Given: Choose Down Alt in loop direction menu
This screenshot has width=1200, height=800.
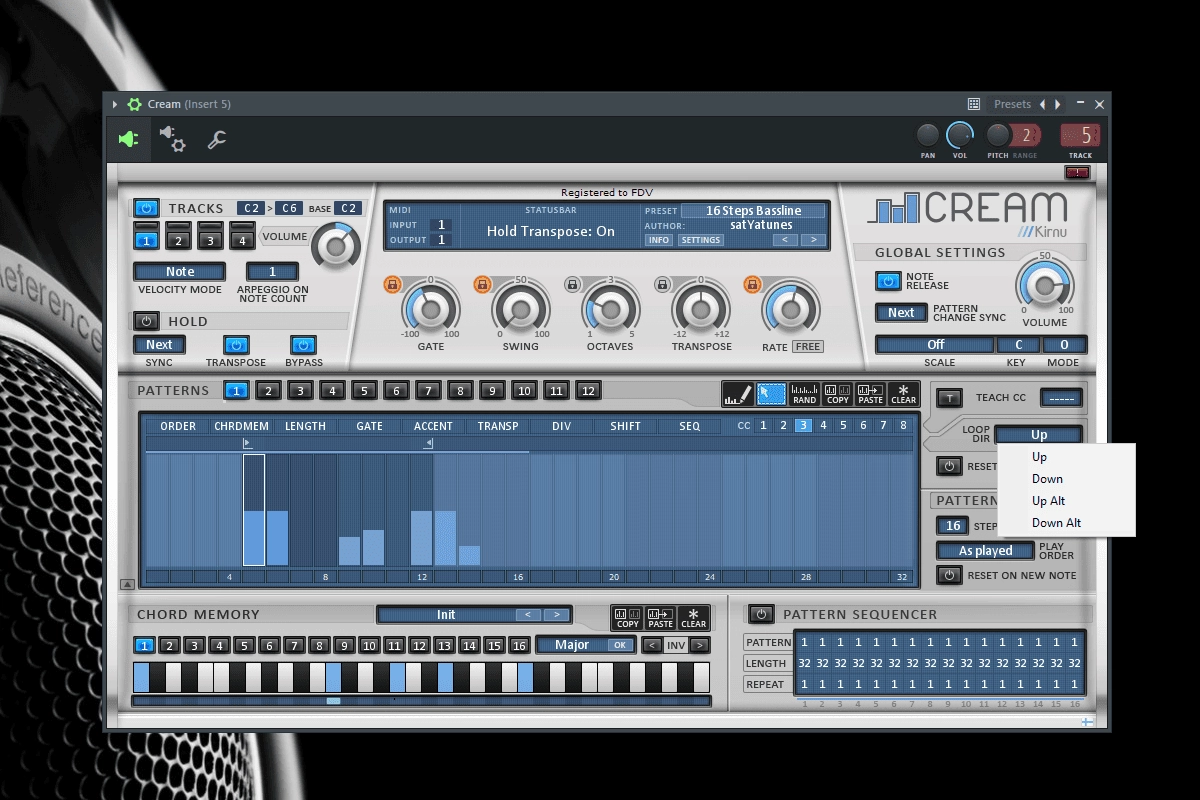Looking at the screenshot, I should (x=1056, y=523).
